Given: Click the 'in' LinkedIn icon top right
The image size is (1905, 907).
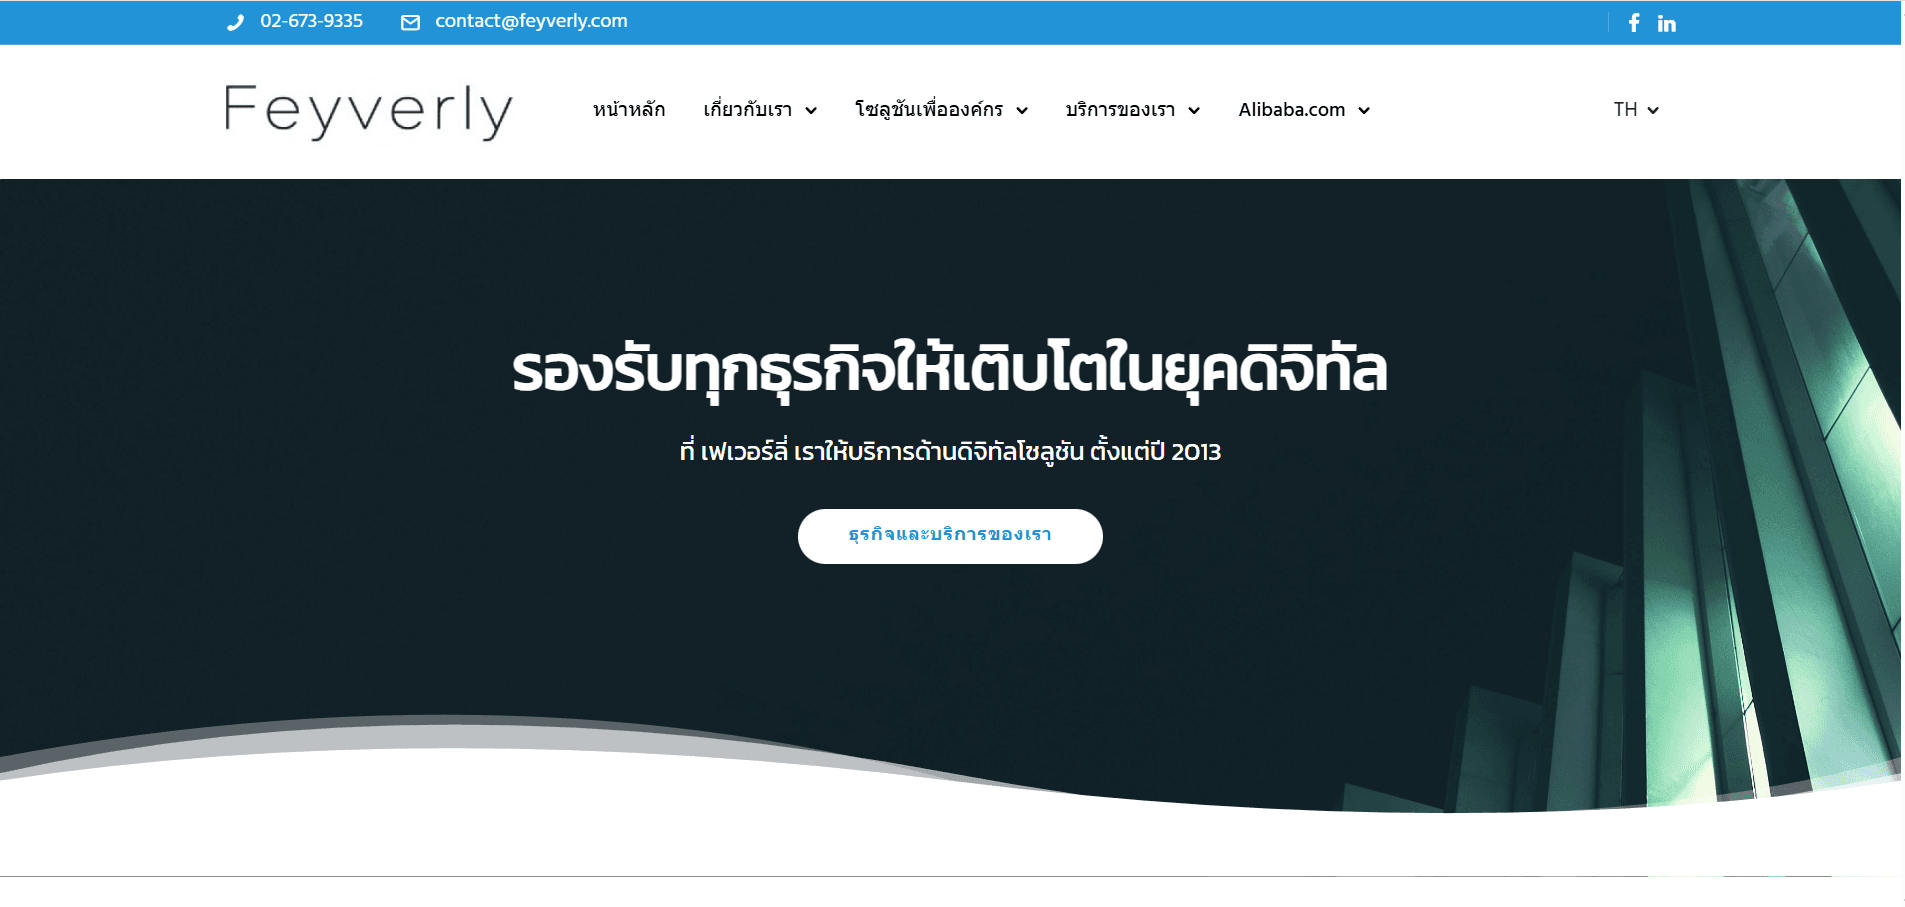Looking at the screenshot, I should [1667, 22].
